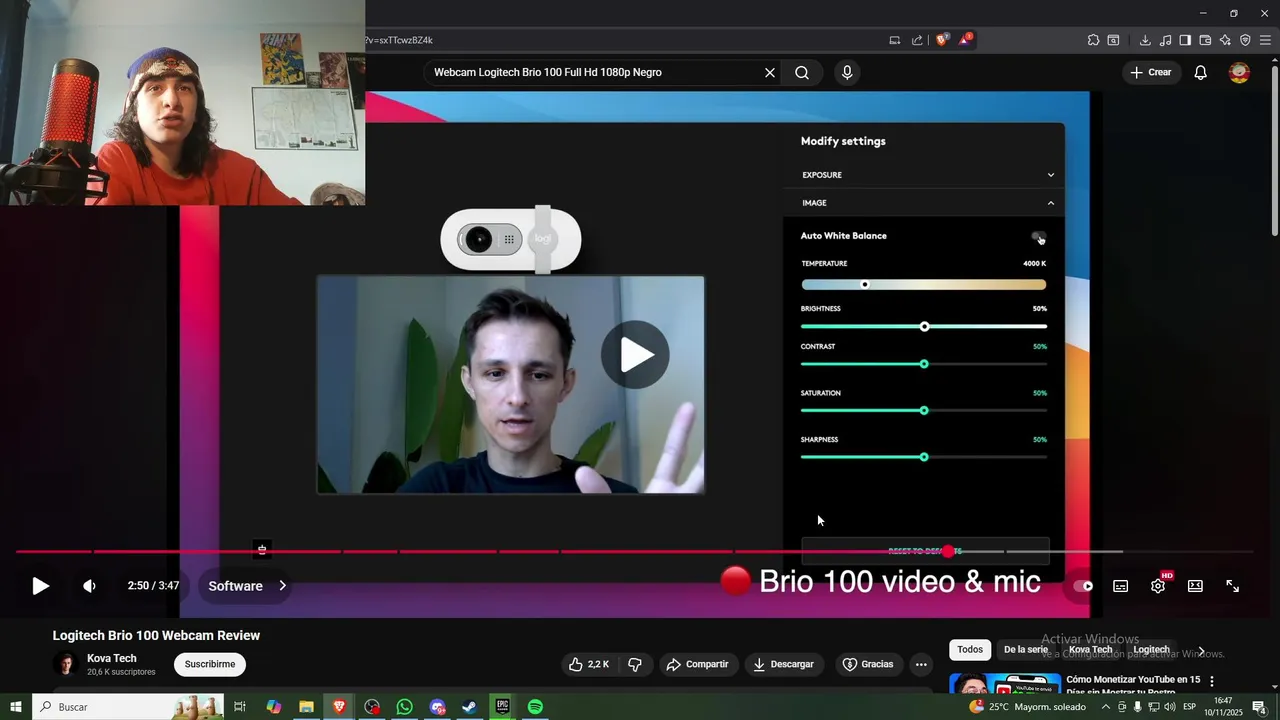This screenshot has width=1280, height=720.
Task: Open Cómo Monetizar YouTube suggested thumbnail
Action: (1005, 684)
